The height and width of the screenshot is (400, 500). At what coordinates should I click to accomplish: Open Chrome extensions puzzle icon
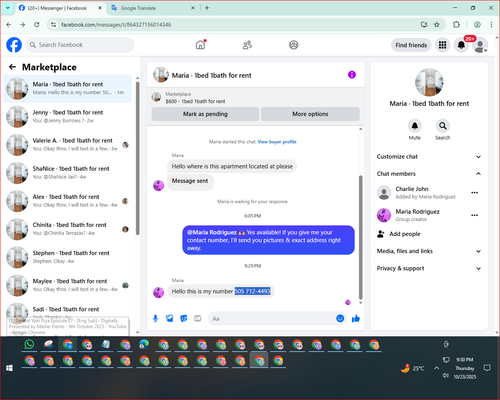(456, 24)
